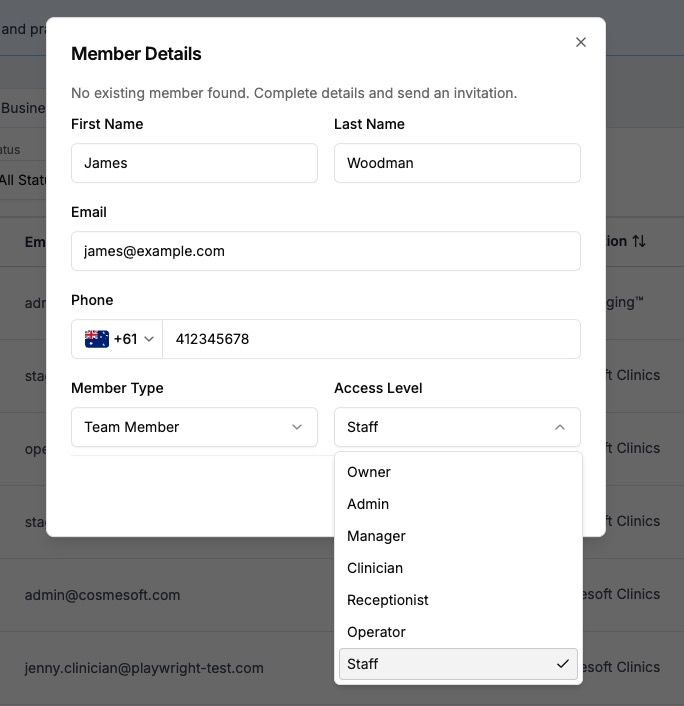This screenshot has height=706, width=684.
Task: Click the 'No existing member found' message
Action: [x=294, y=93]
